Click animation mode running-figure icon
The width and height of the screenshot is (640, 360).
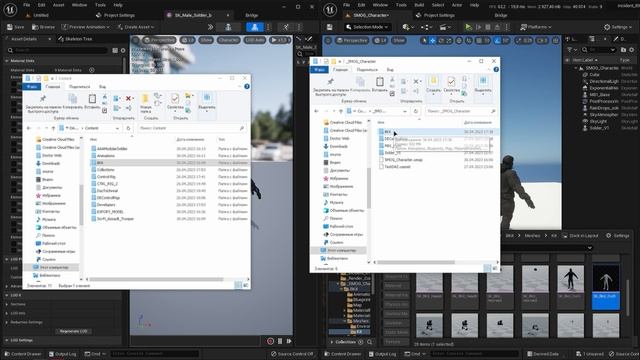click(x=286, y=27)
